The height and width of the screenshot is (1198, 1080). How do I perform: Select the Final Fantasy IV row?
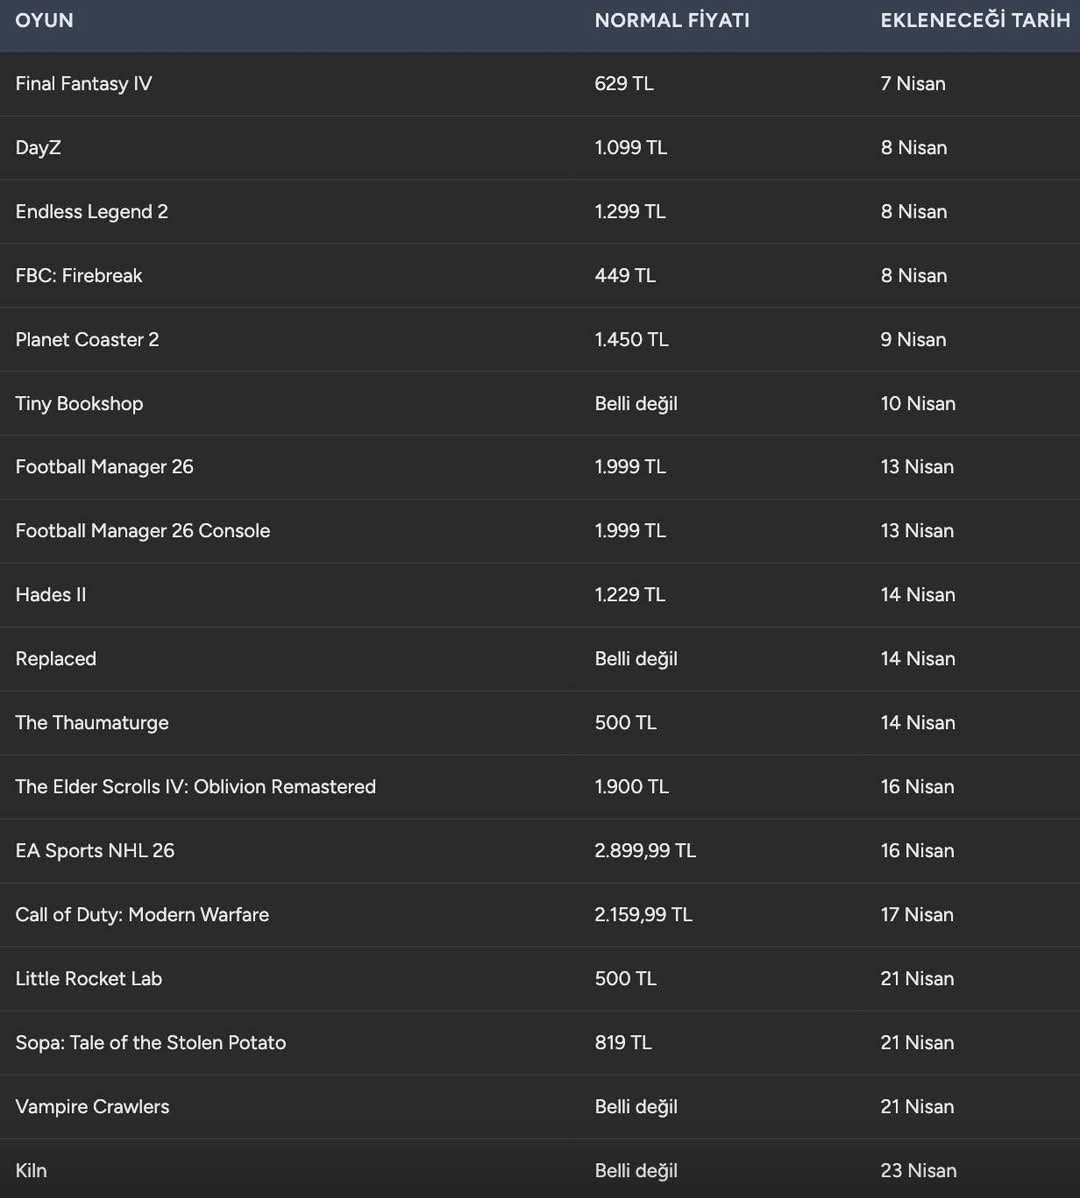(540, 84)
